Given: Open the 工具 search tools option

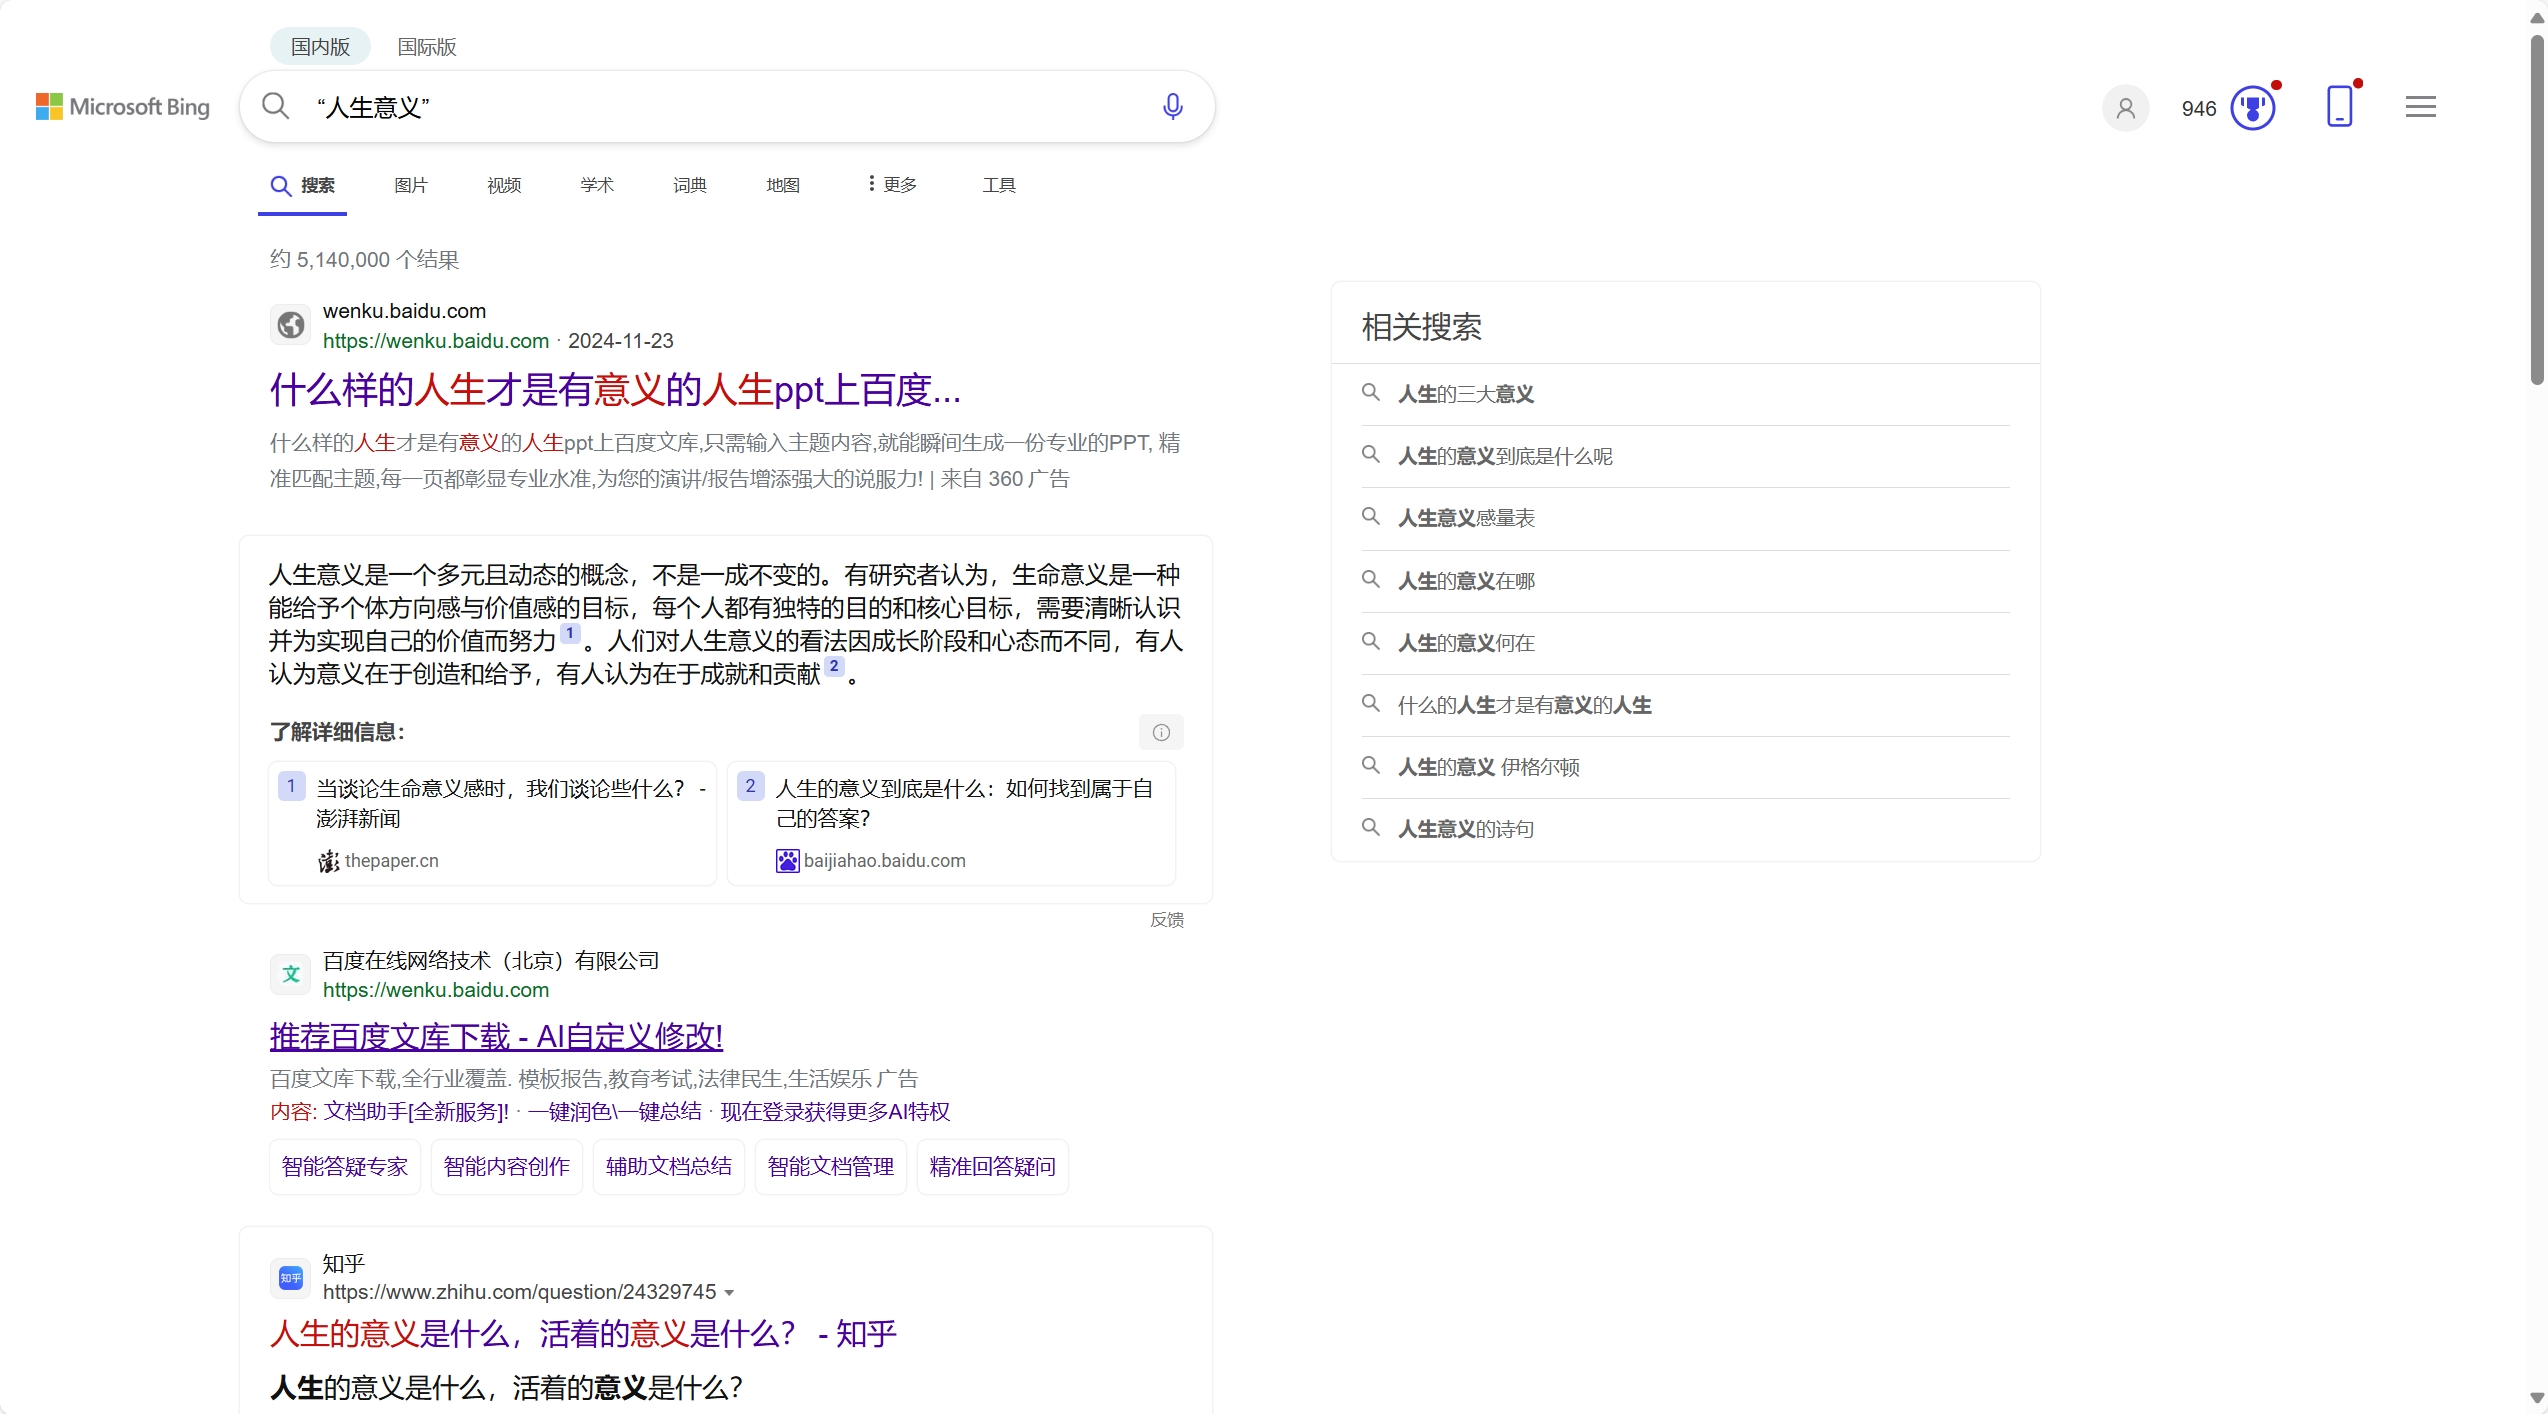Looking at the screenshot, I should coord(999,185).
